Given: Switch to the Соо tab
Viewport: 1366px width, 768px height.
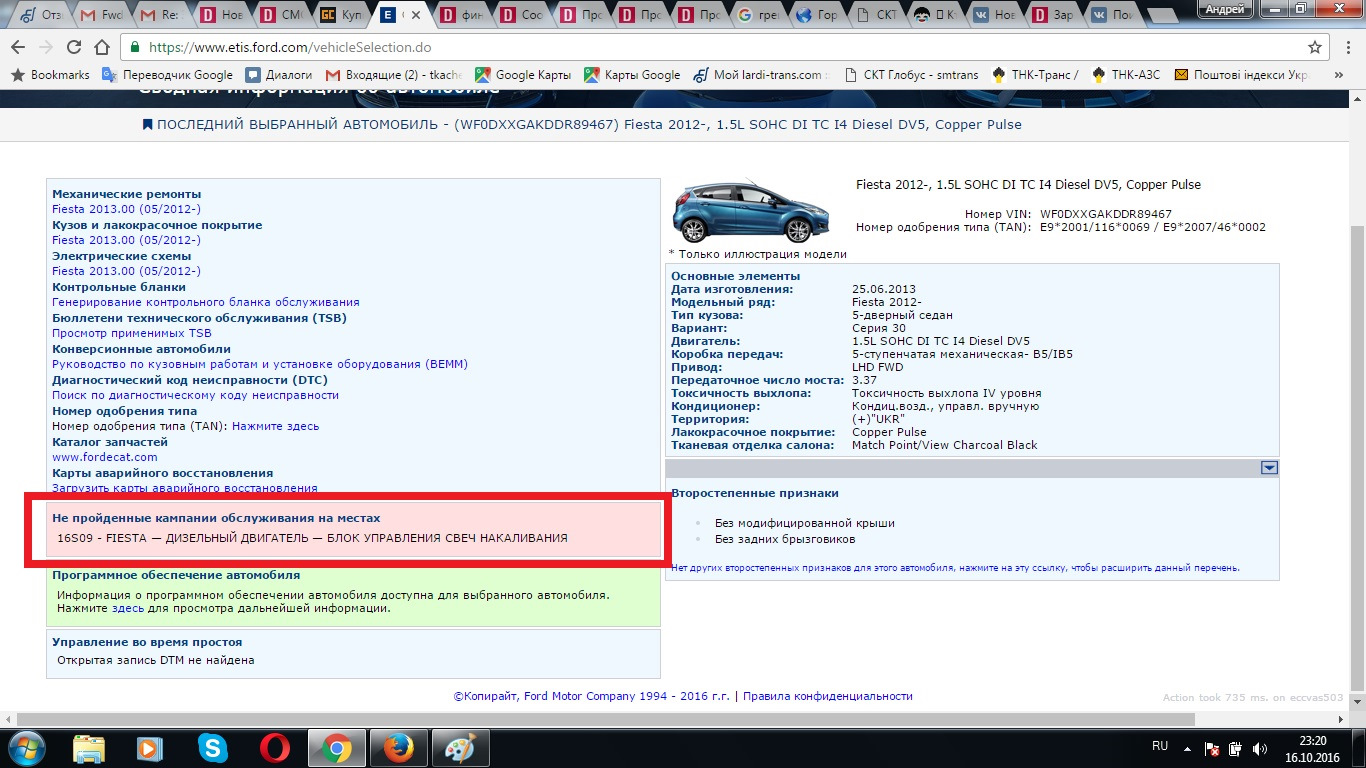Looking at the screenshot, I should (521, 15).
